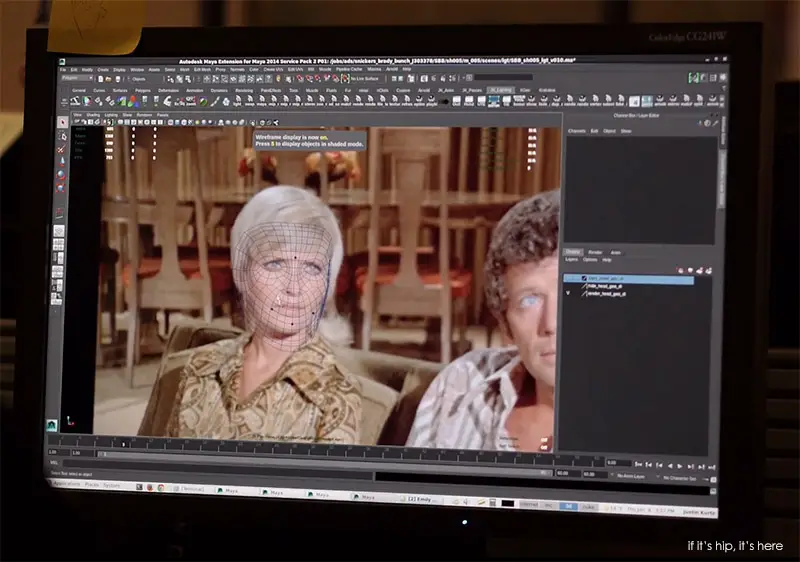800x562 pixels.
Task: Click the RGB color spheres shelf icon
Action: tap(133, 101)
